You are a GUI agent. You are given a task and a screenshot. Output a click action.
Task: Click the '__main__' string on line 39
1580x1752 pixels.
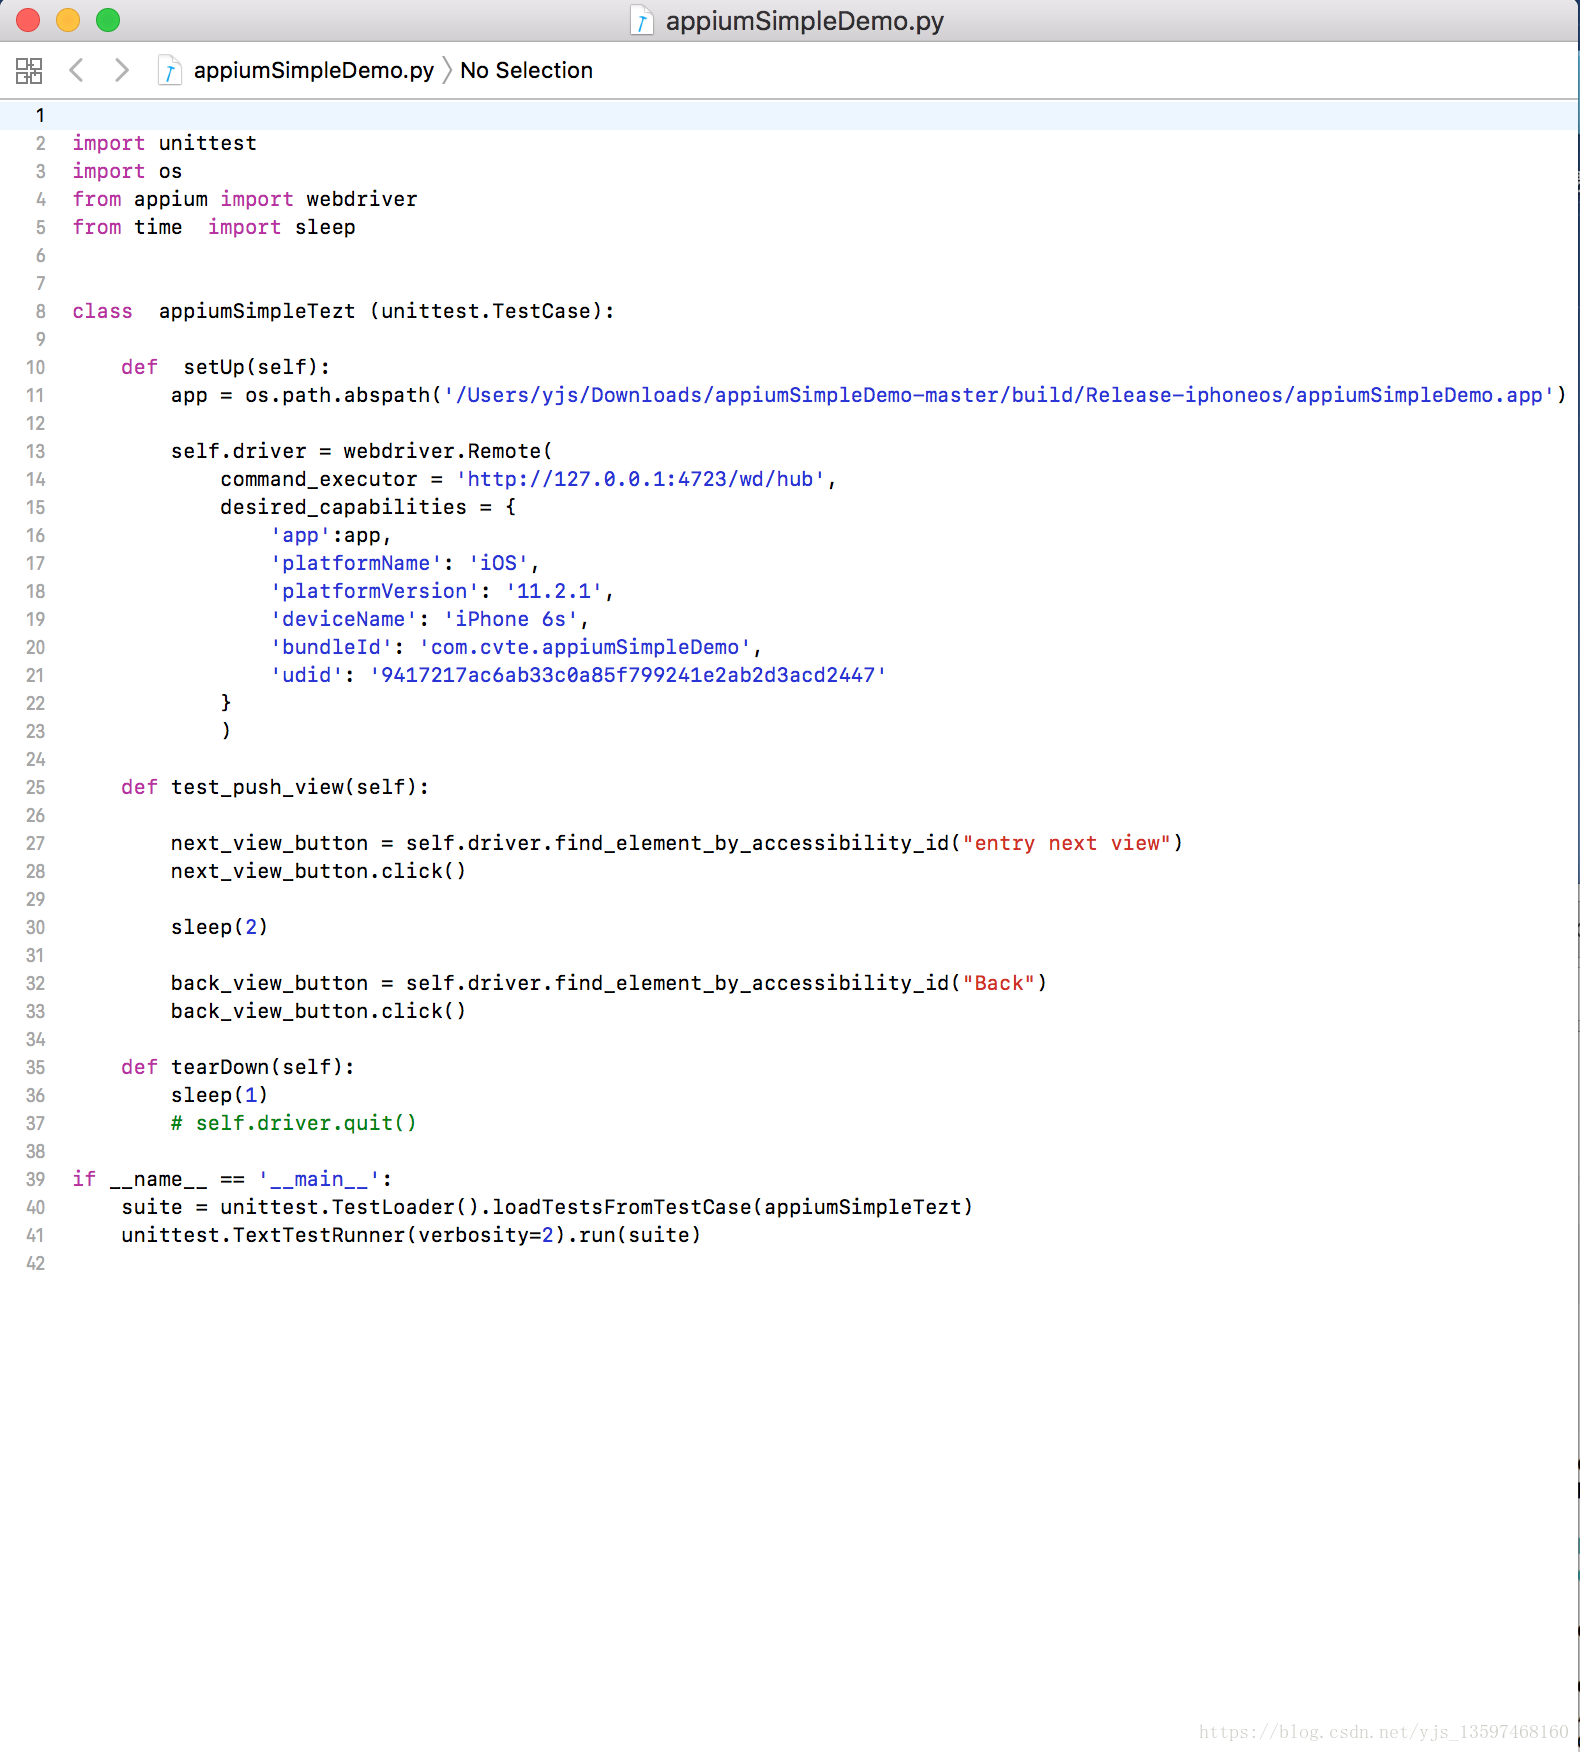(x=319, y=1179)
